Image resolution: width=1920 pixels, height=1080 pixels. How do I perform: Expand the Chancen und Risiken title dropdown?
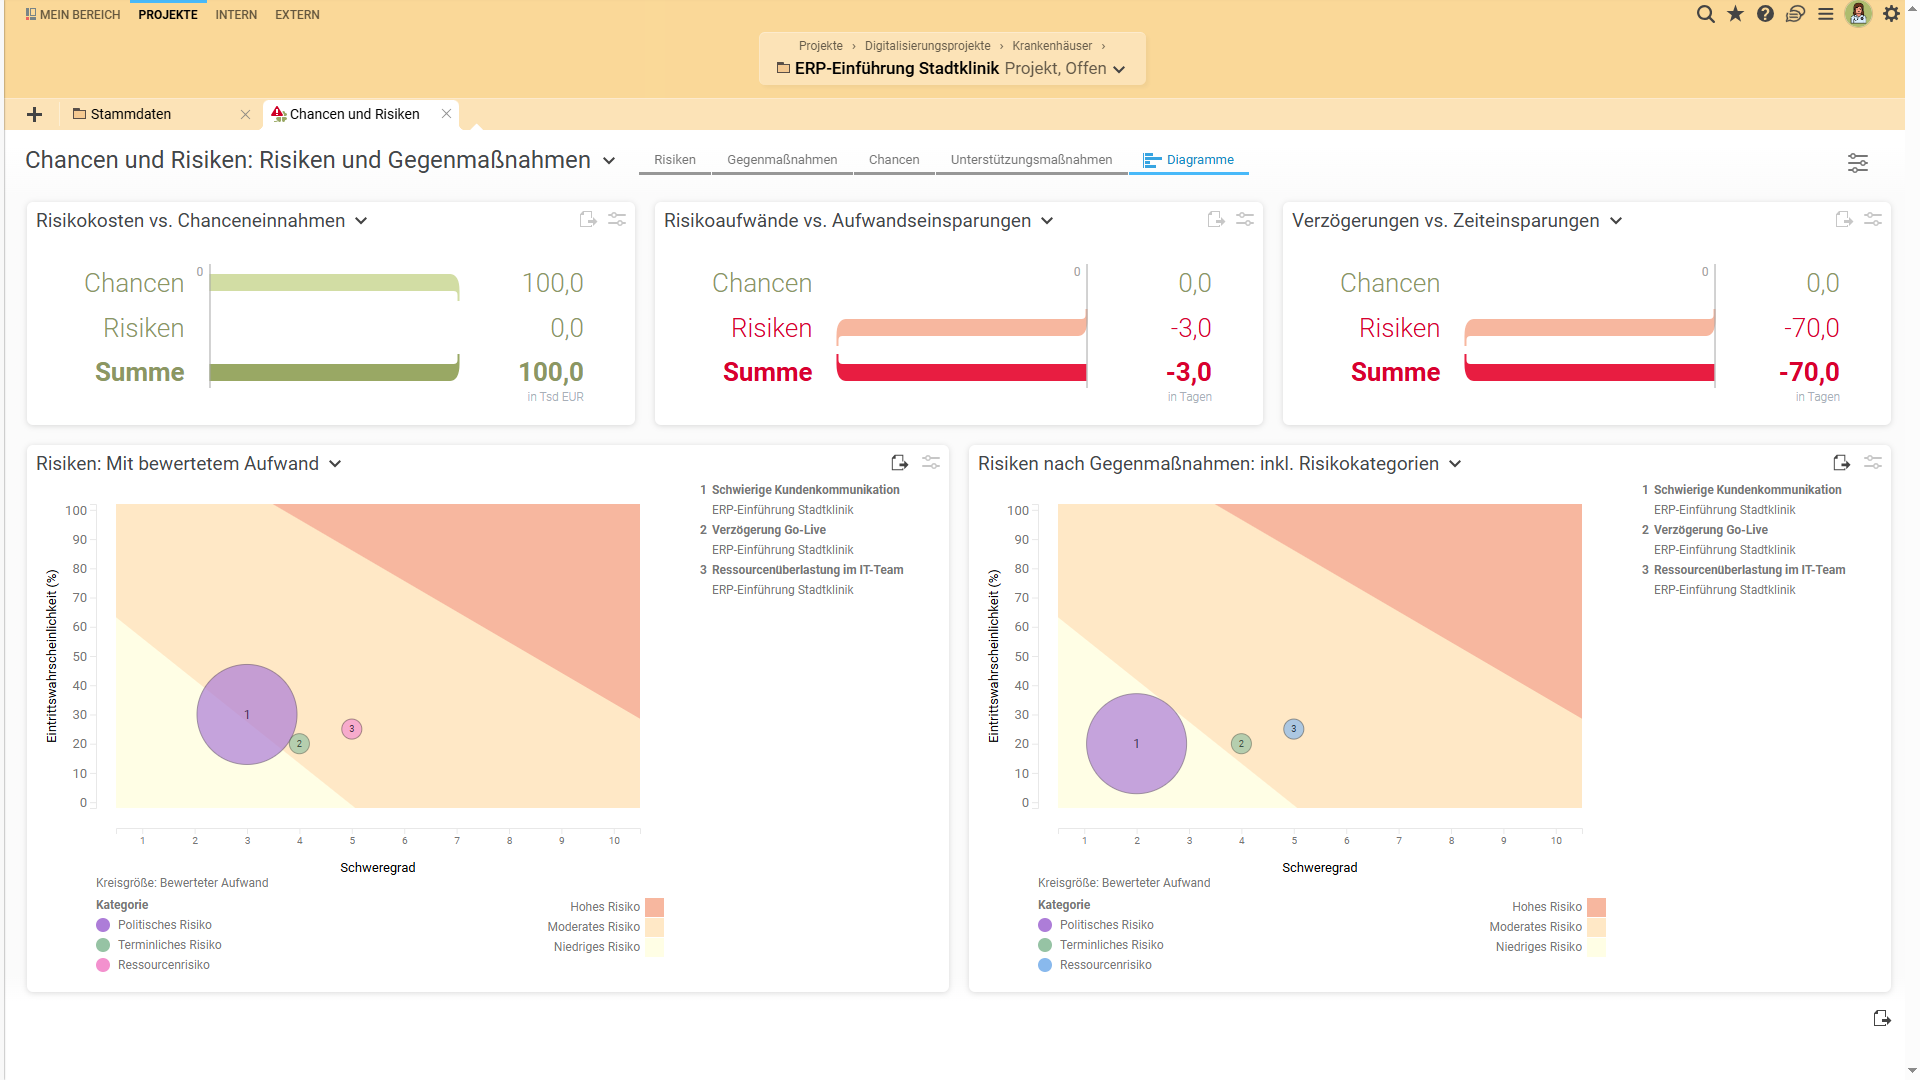pos(609,161)
